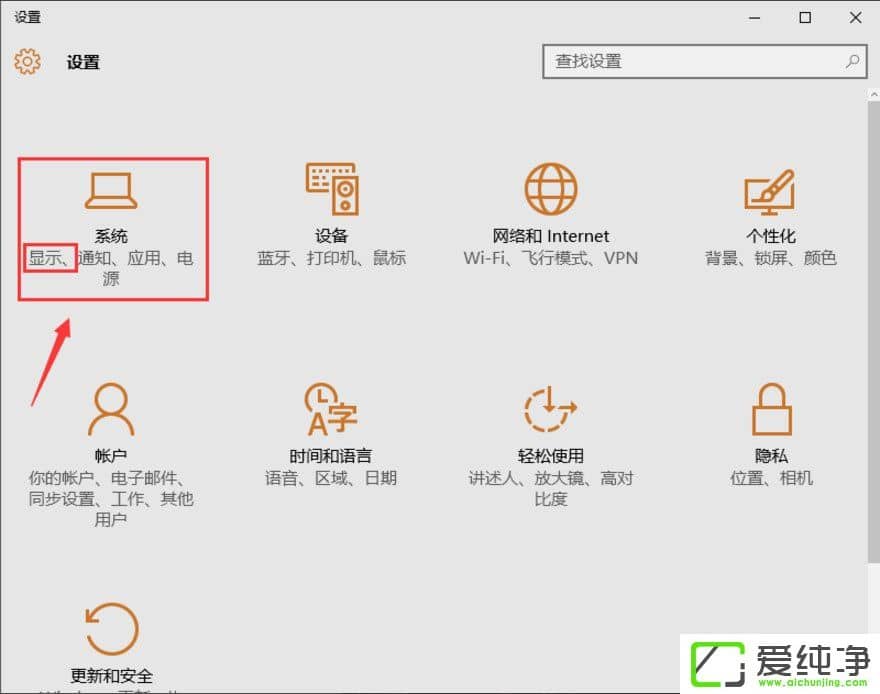
Task: Click the window minimize button
Action: 753,17
